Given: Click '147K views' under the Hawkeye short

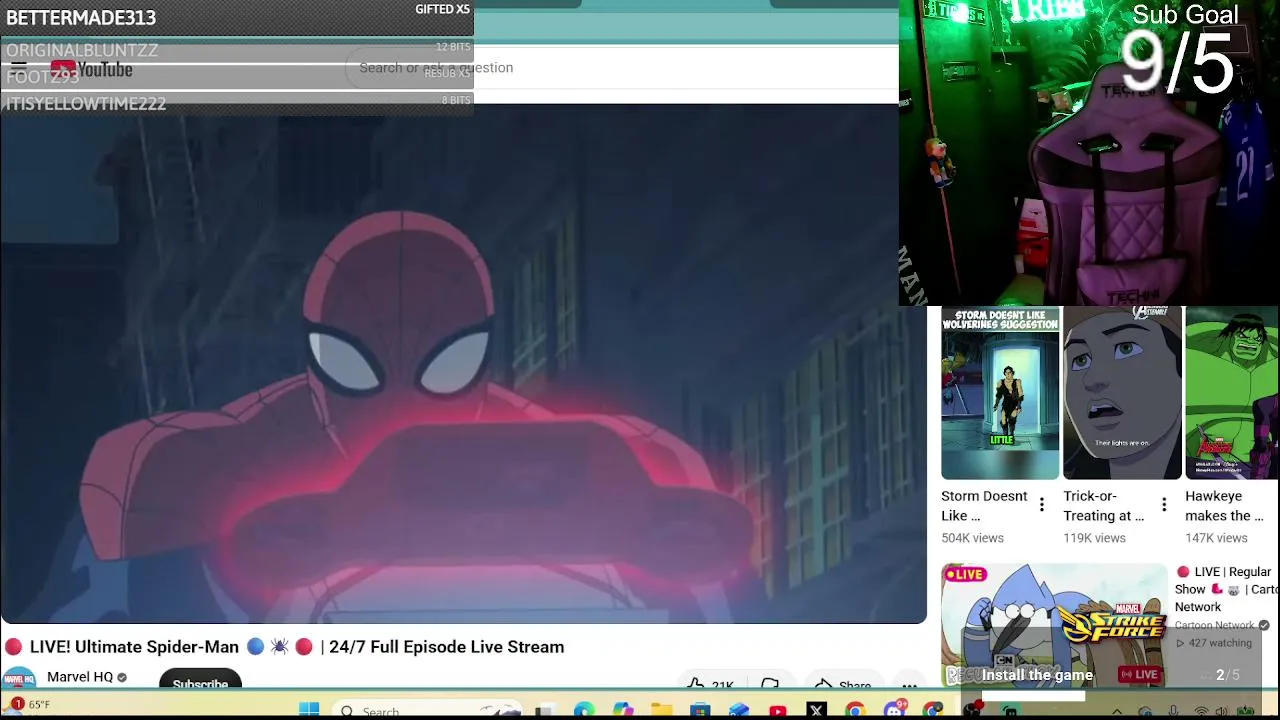Looking at the screenshot, I should click(x=1216, y=538).
